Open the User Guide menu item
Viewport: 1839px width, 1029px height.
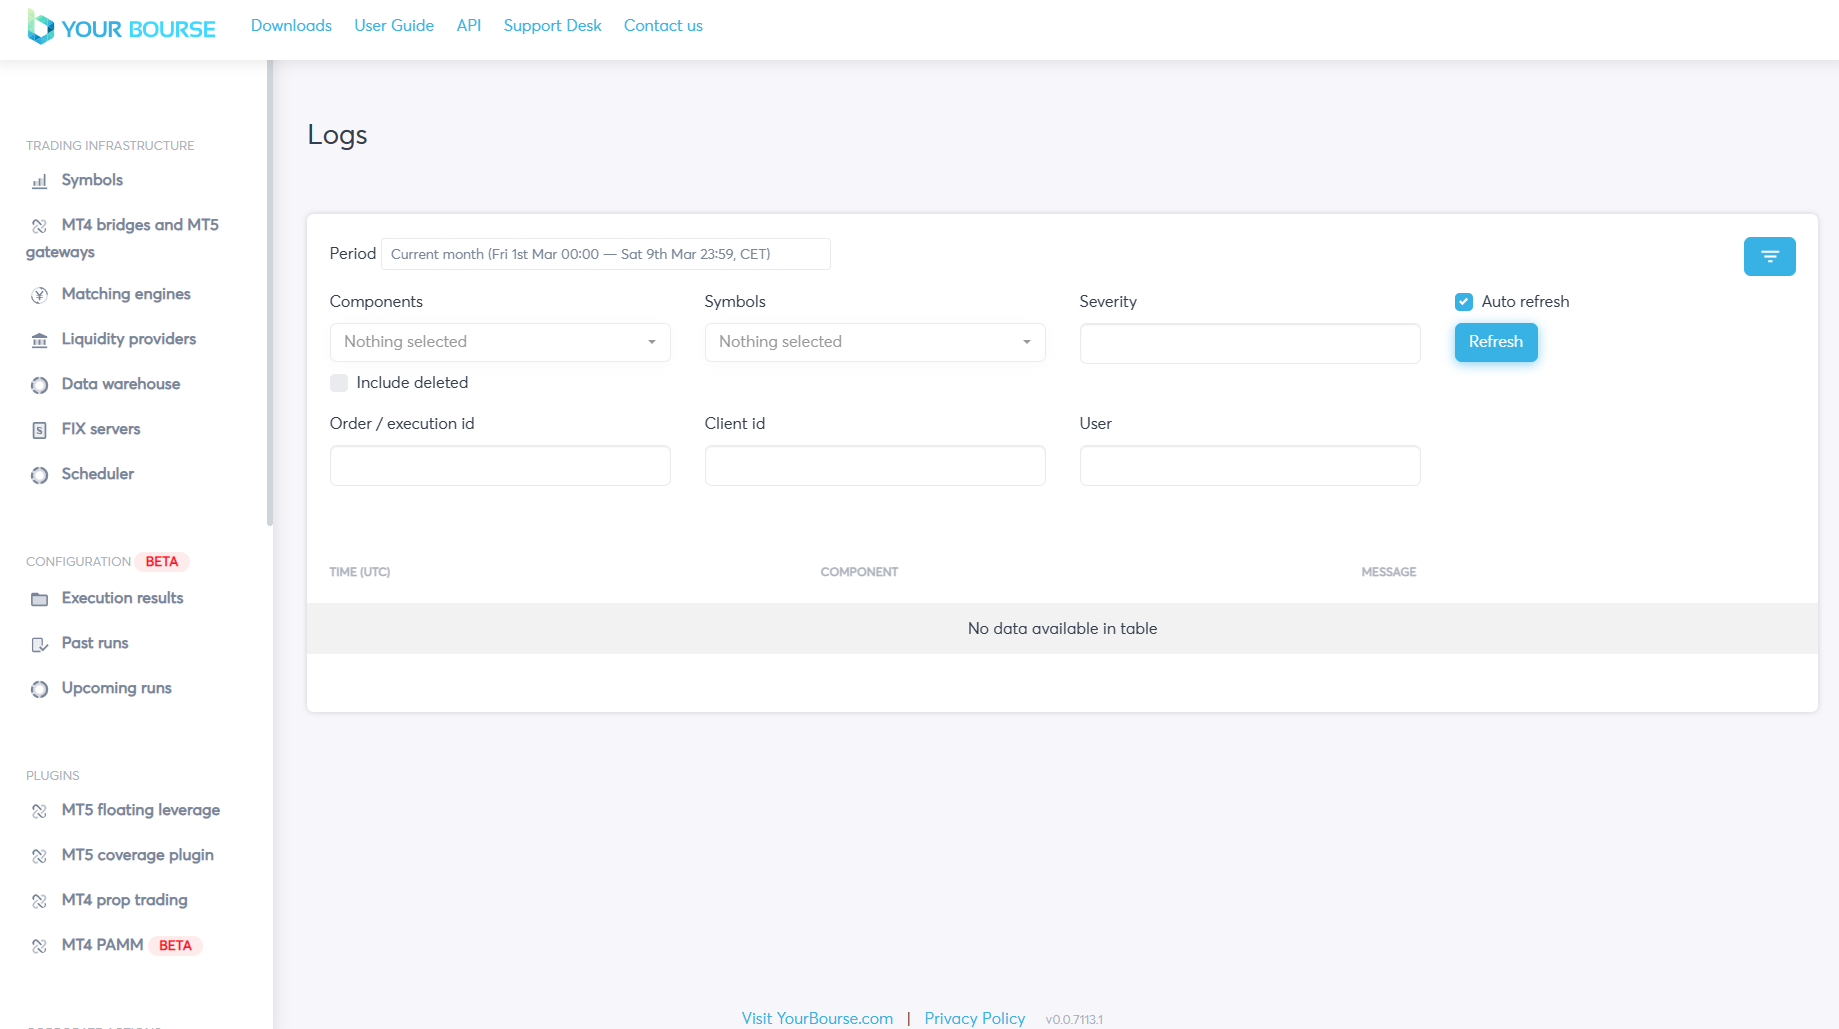click(394, 26)
